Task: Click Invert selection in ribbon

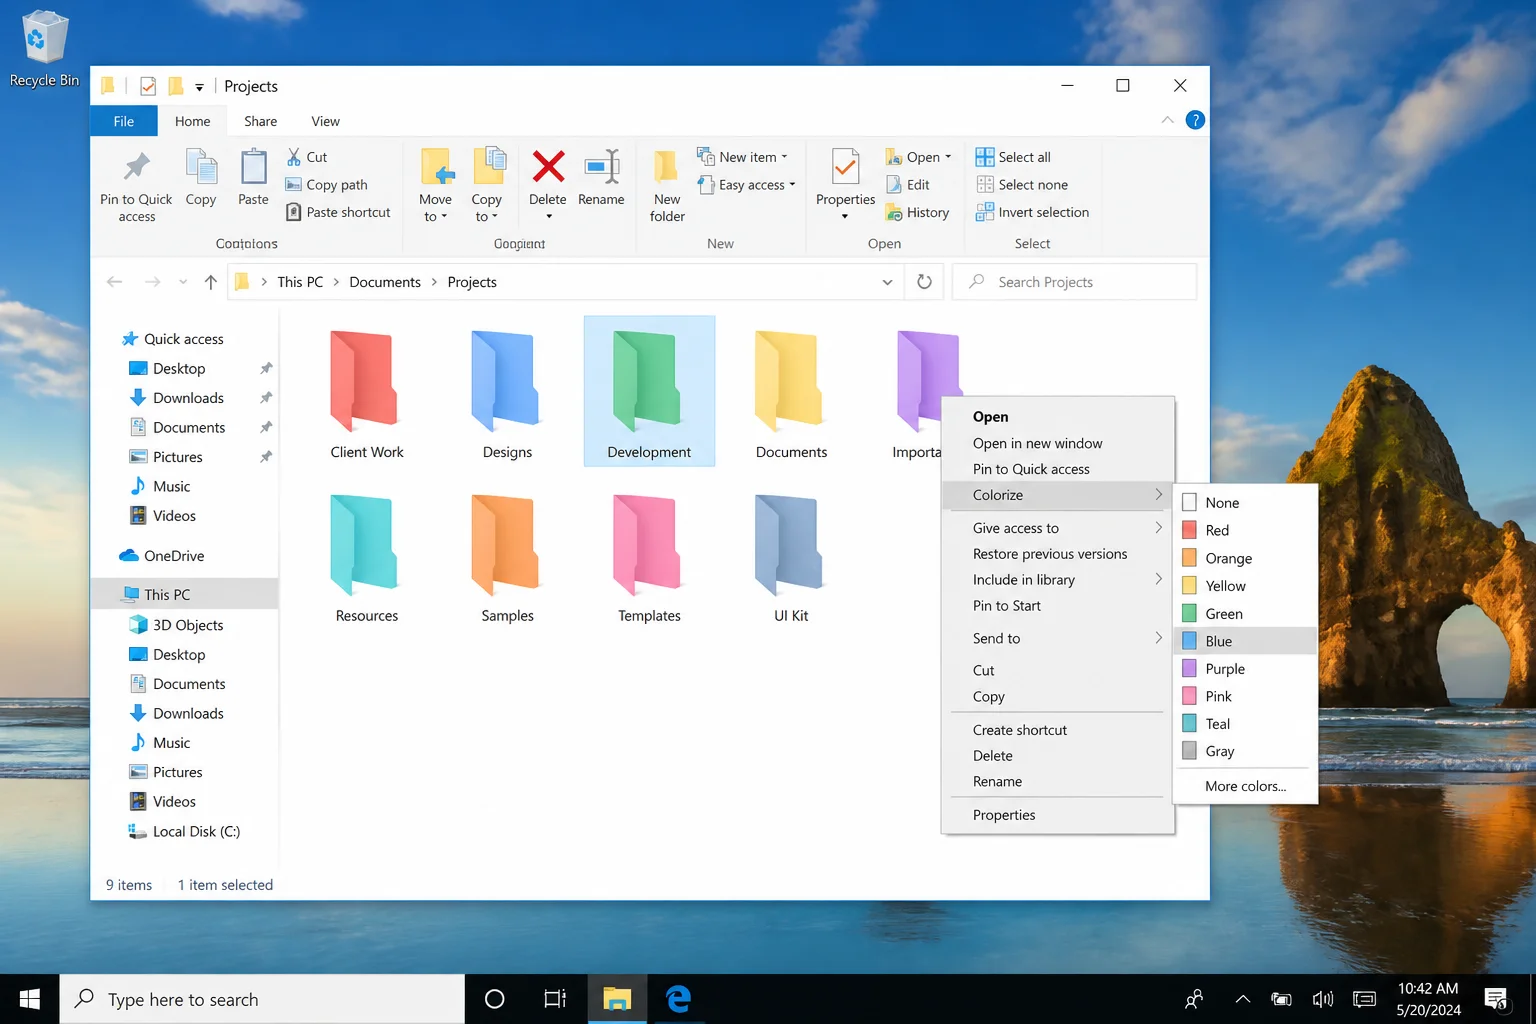Action: coord(1032,212)
